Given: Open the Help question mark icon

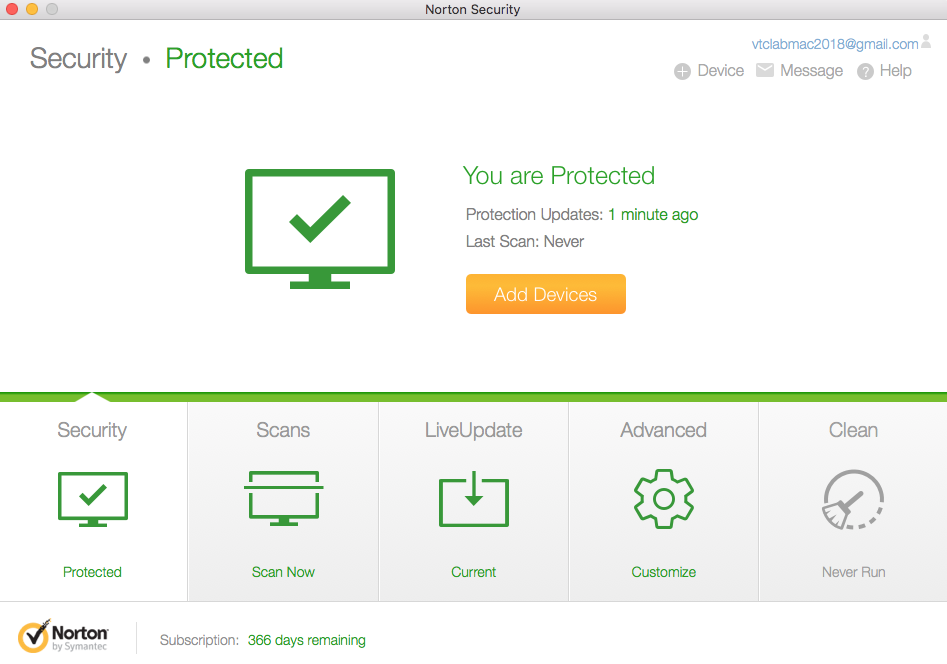Looking at the screenshot, I should coord(865,71).
